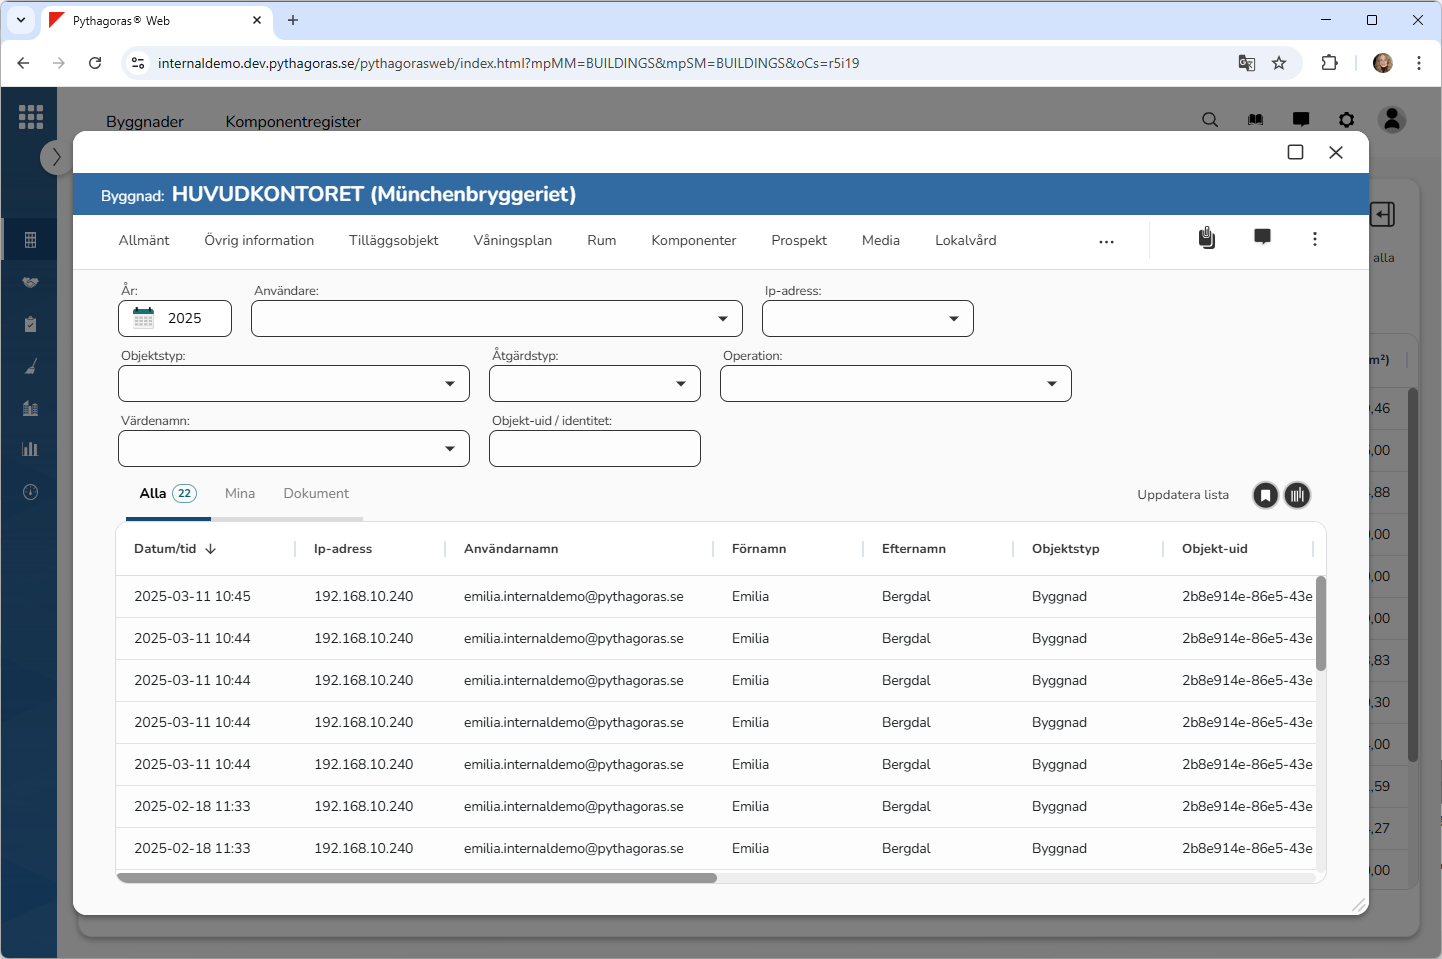This screenshot has width=1442, height=959.
Task: Click the Uppdatera lista link
Action: tap(1182, 495)
